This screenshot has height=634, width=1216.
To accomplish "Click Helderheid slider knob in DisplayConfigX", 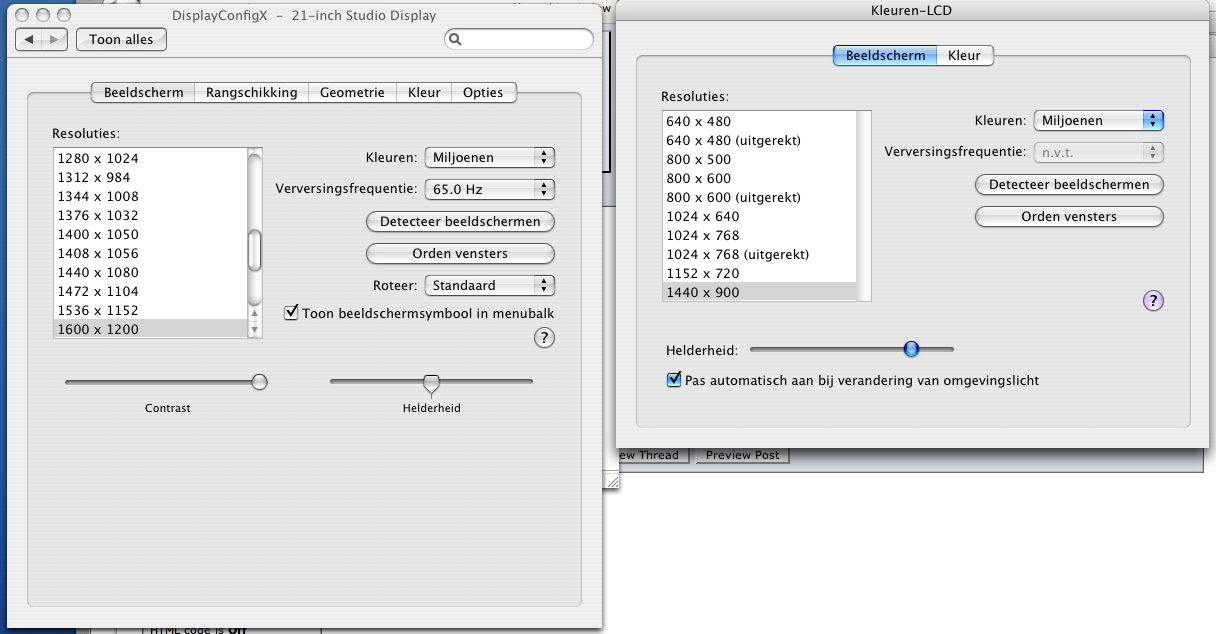I will [431, 383].
